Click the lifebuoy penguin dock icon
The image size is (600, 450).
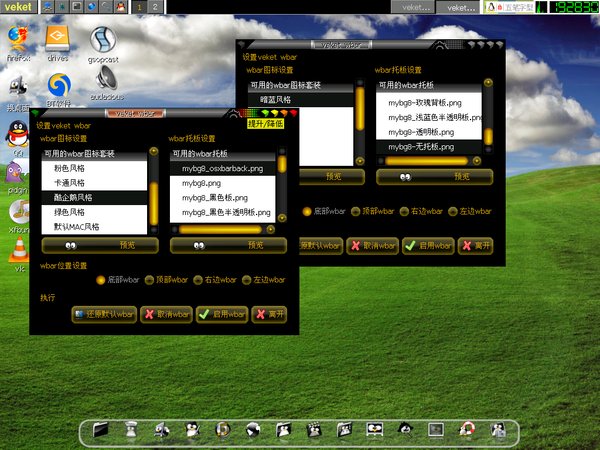pyautogui.click(x=467, y=429)
